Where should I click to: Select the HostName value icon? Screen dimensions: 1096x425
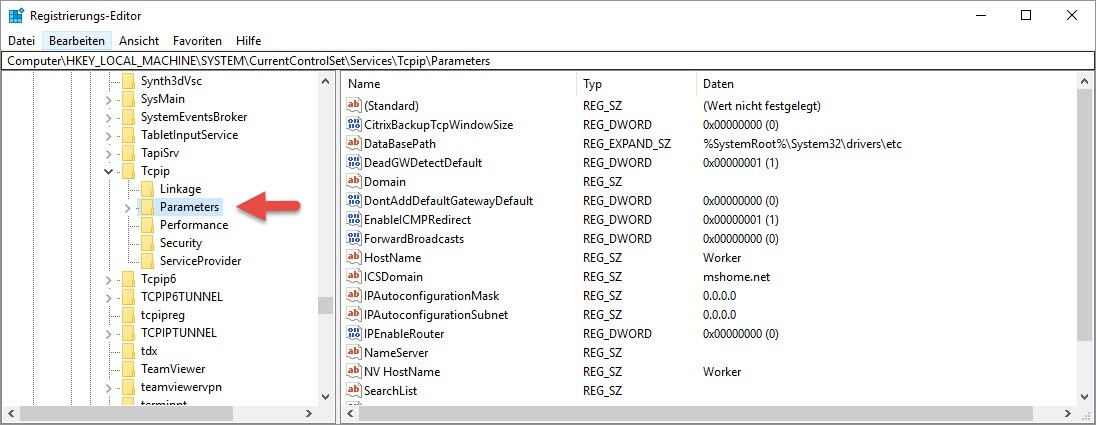coord(353,258)
